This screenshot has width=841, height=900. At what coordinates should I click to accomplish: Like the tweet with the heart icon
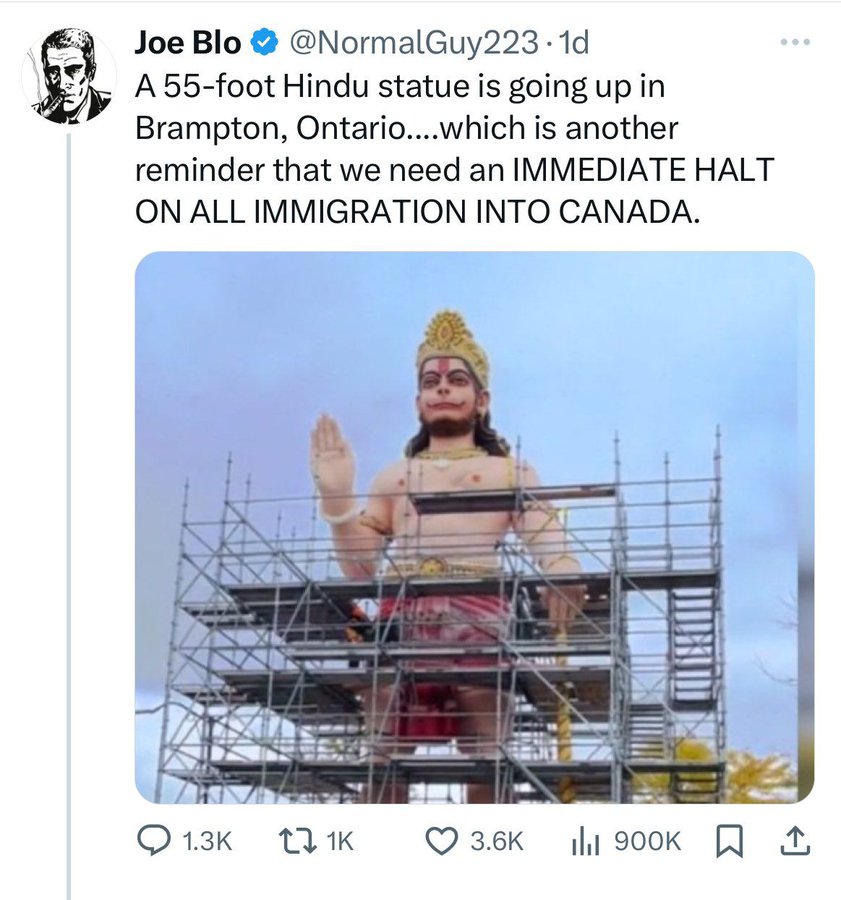[441, 843]
